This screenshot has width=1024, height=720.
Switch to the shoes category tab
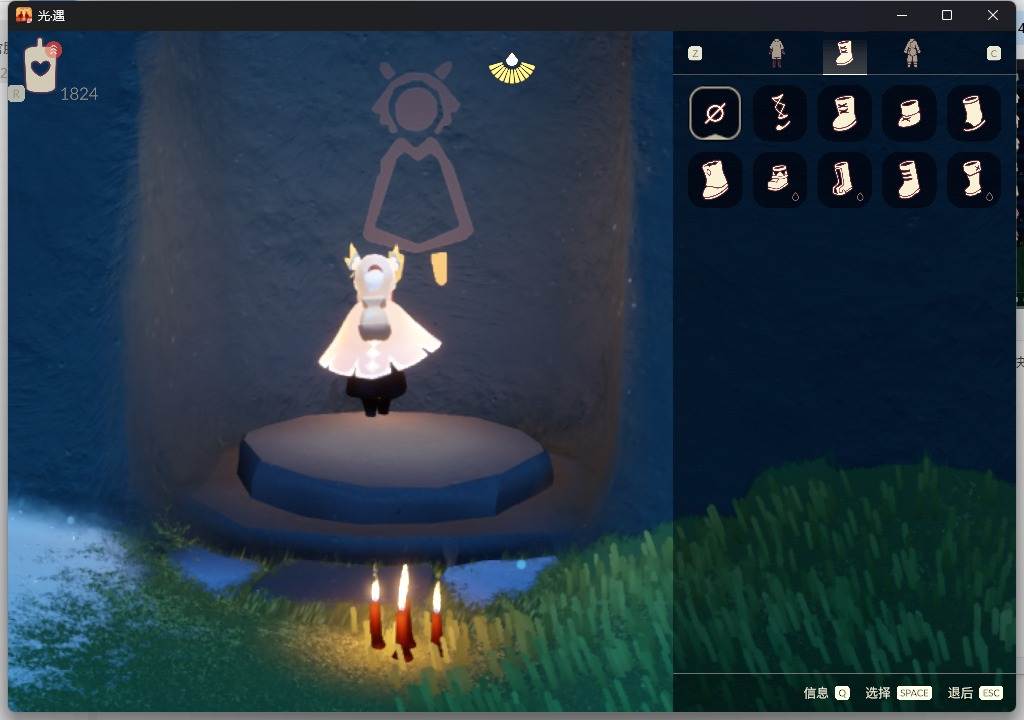[x=844, y=54]
